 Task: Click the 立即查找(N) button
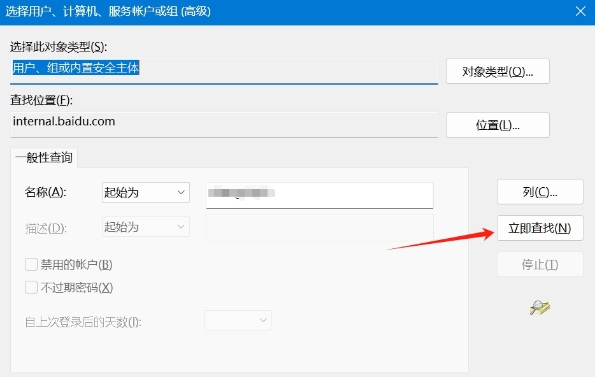(540, 228)
